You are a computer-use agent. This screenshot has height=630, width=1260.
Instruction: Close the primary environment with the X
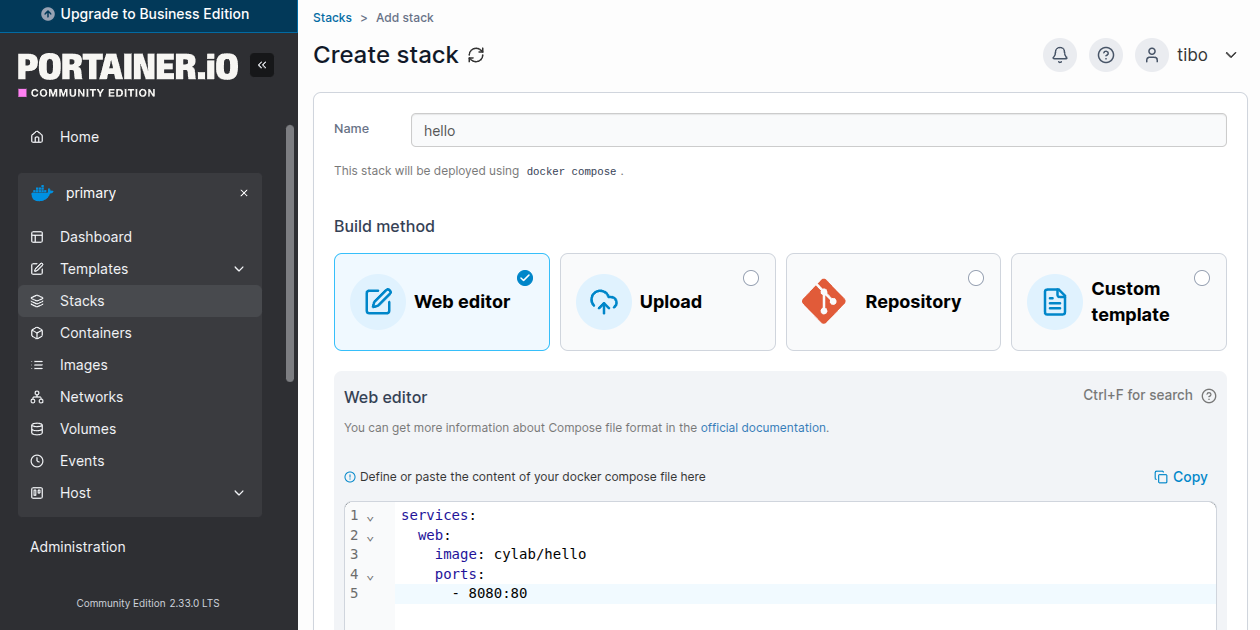pyautogui.click(x=244, y=193)
